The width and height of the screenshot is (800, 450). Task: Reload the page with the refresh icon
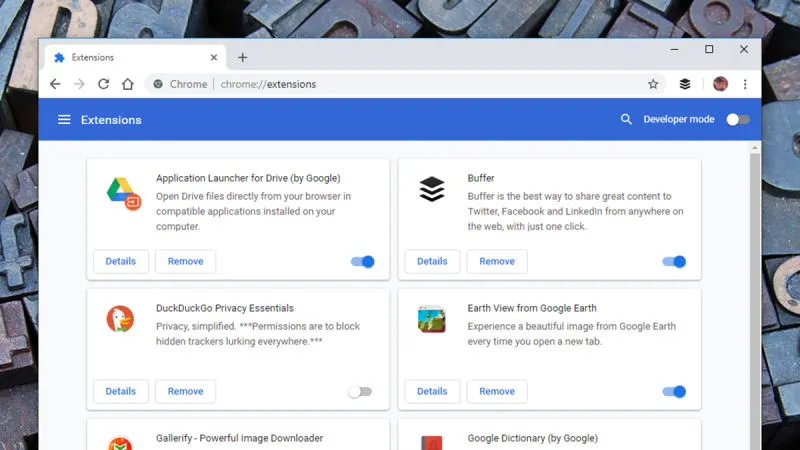(x=103, y=84)
